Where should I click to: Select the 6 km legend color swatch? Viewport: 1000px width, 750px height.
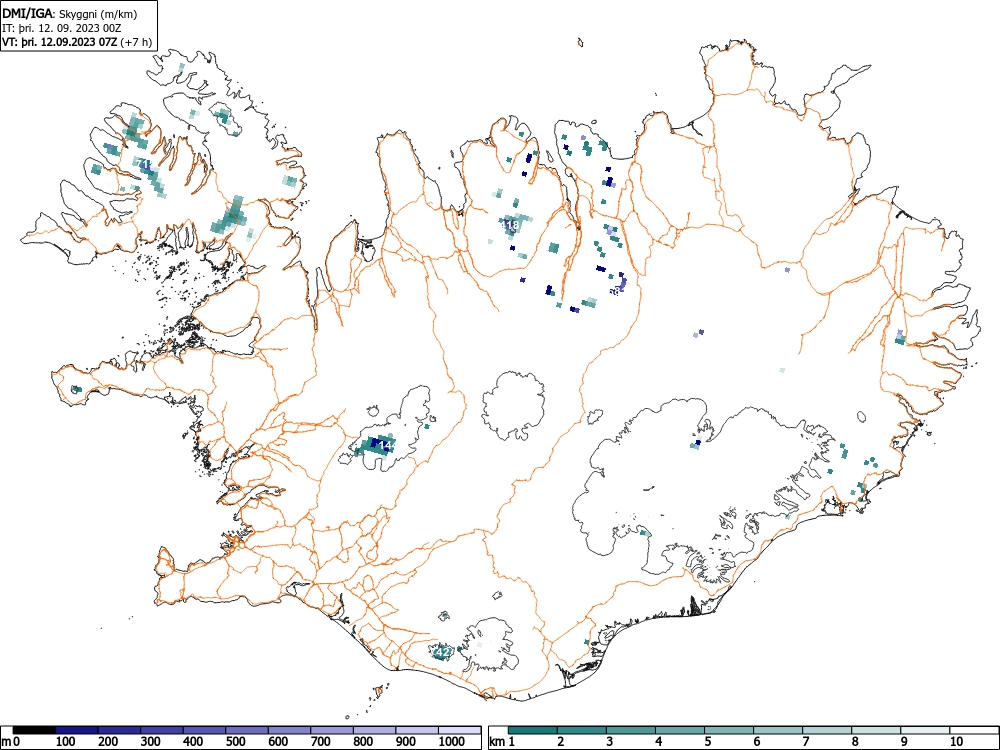[778, 730]
